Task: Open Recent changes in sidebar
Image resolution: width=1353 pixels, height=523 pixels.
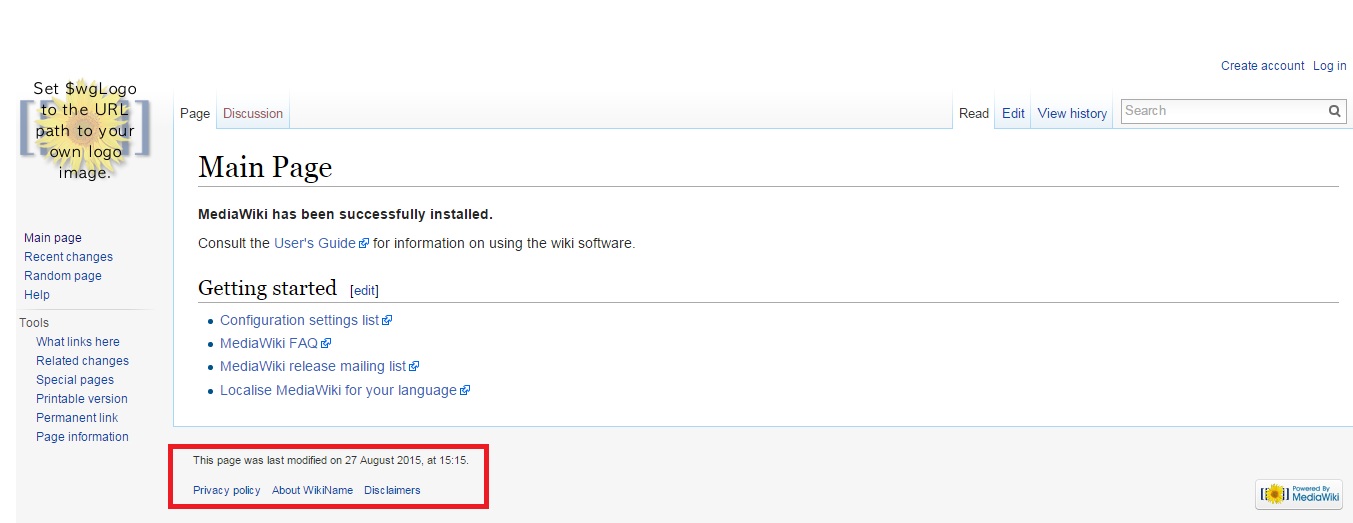Action: (68, 257)
